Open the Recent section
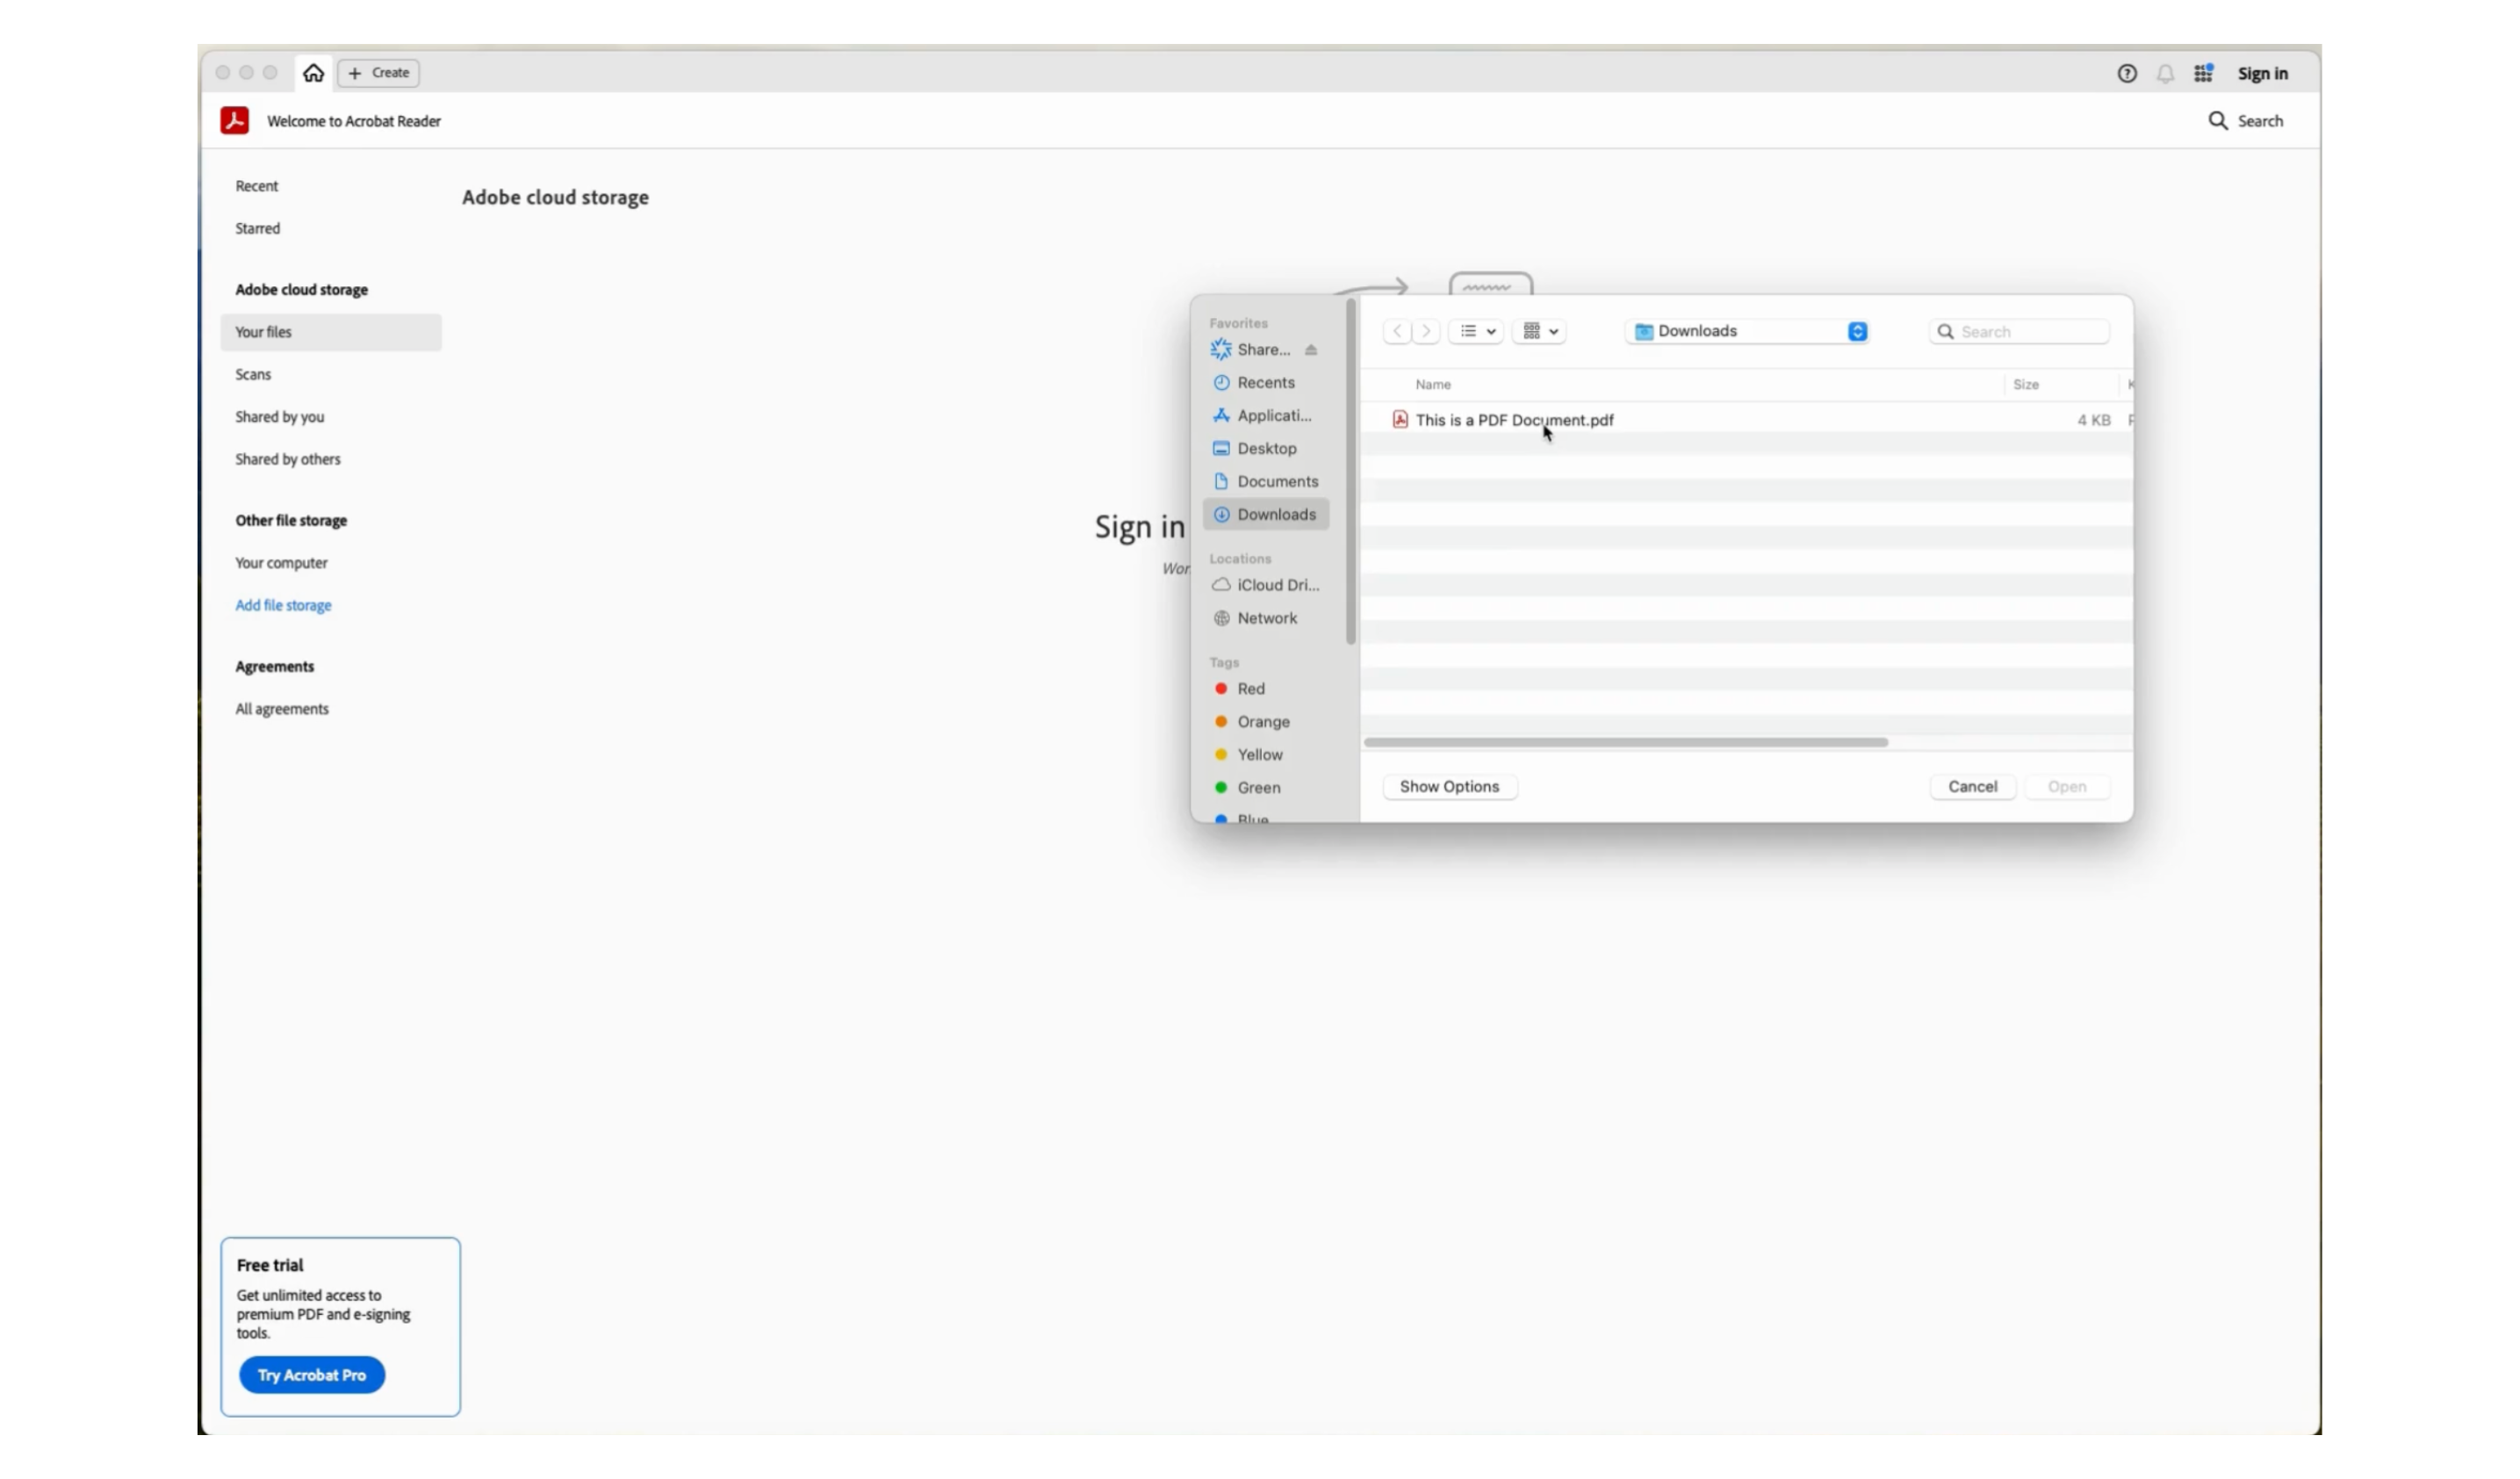 [x=257, y=186]
